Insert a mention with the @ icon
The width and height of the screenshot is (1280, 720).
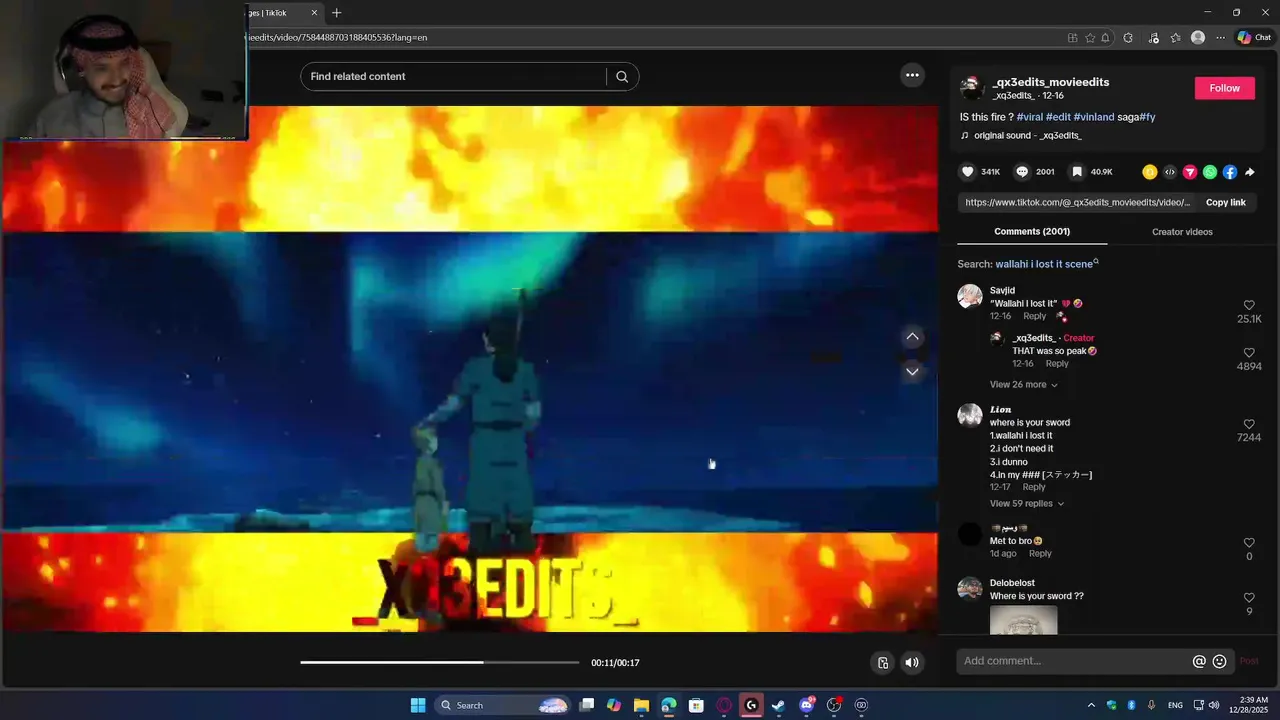(x=1199, y=661)
